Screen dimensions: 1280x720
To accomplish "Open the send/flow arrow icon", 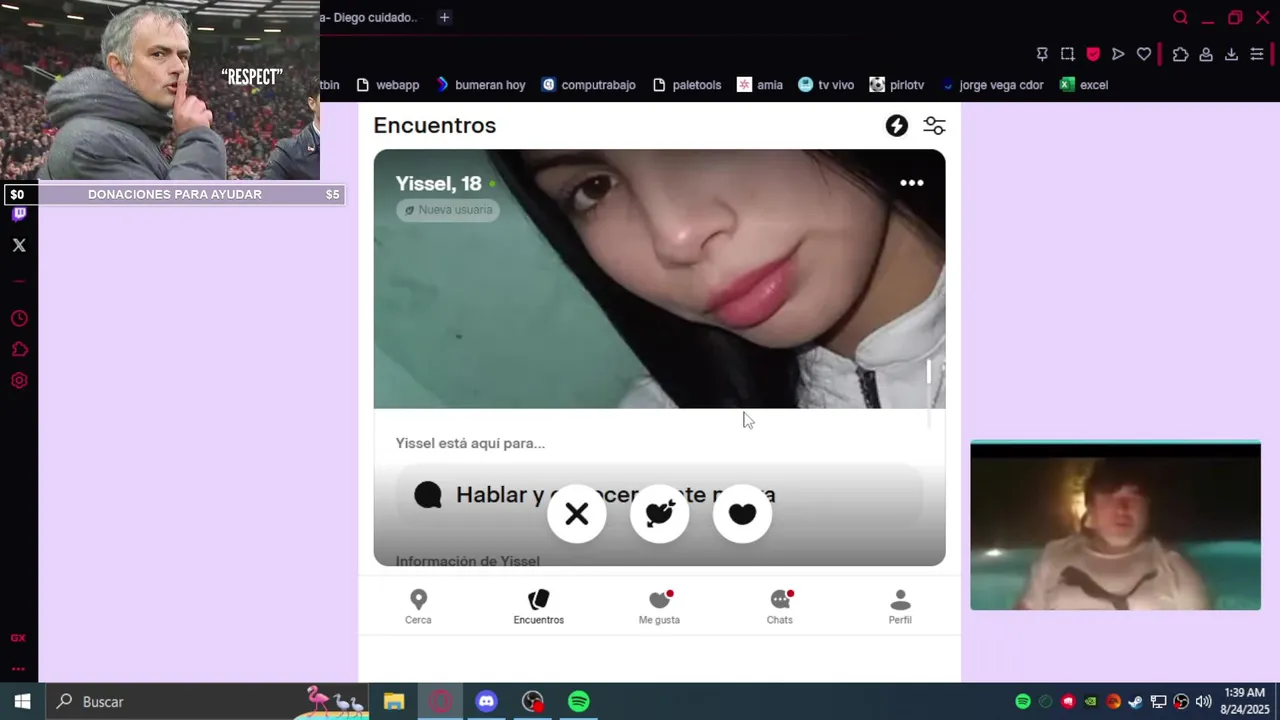I will click(x=1118, y=54).
